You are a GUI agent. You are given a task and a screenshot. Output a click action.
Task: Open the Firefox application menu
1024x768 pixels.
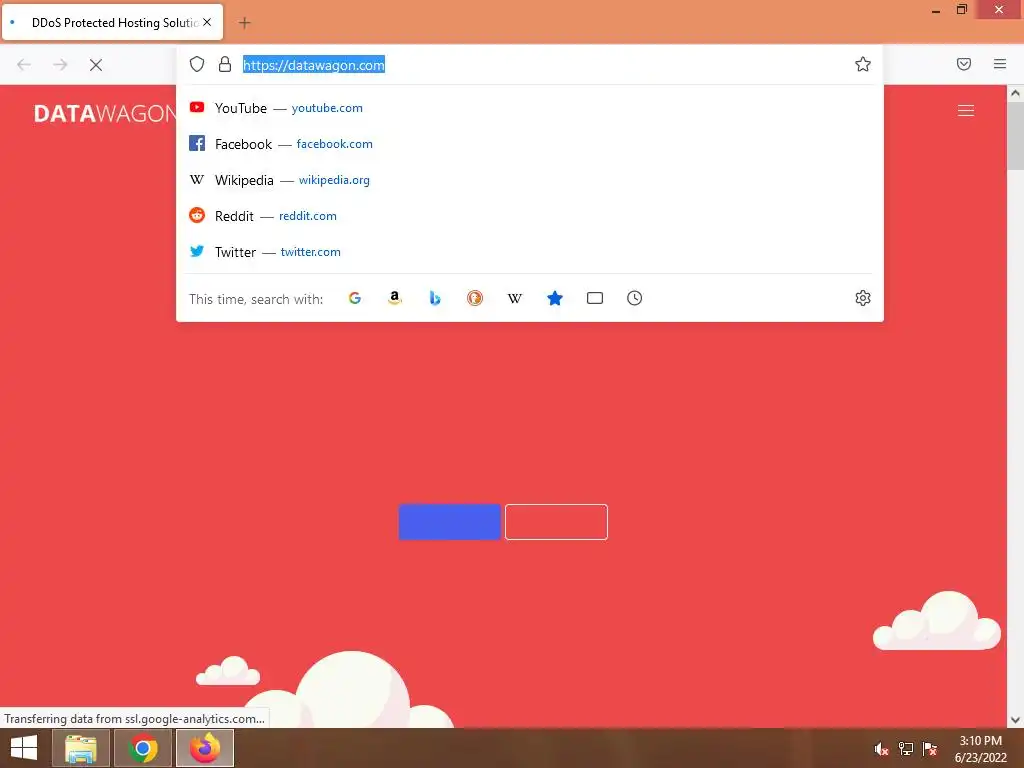(1000, 64)
